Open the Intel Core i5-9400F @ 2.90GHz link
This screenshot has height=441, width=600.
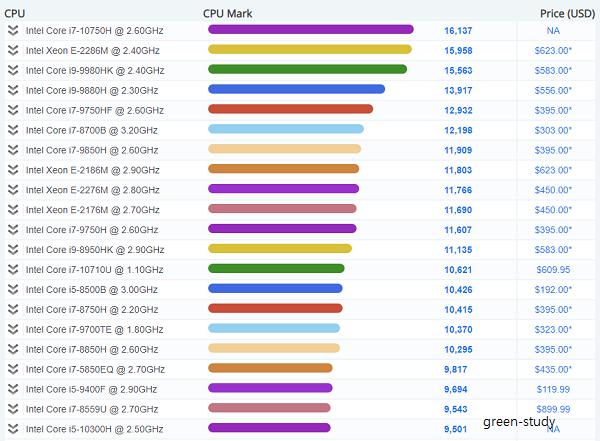click(x=91, y=389)
